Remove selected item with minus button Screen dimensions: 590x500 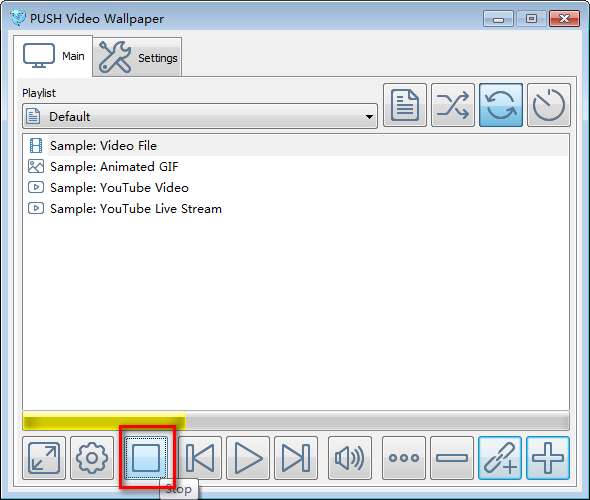(452, 458)
